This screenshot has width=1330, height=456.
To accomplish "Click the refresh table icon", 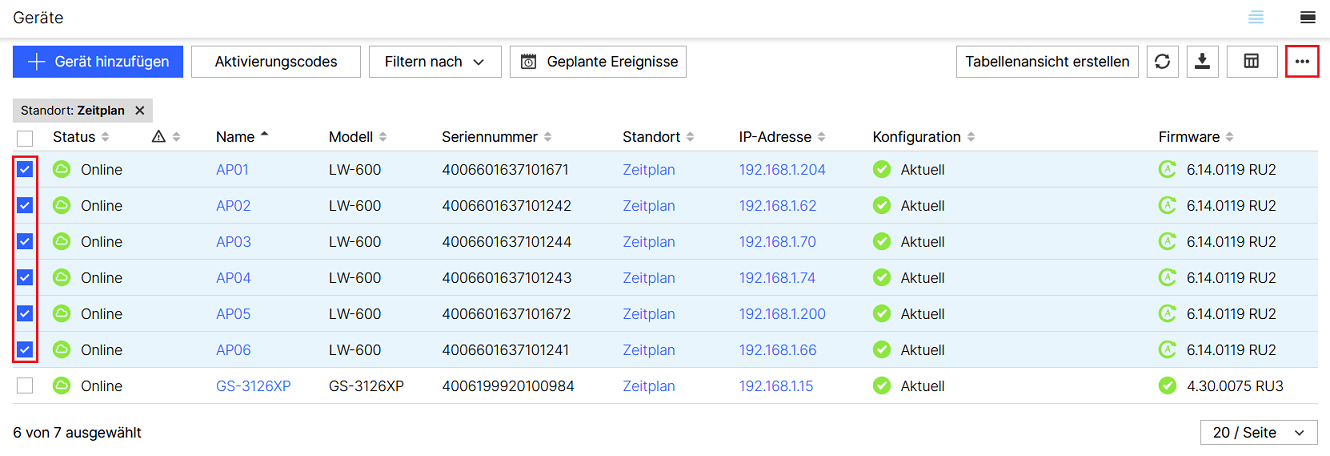I will 1162,62.
